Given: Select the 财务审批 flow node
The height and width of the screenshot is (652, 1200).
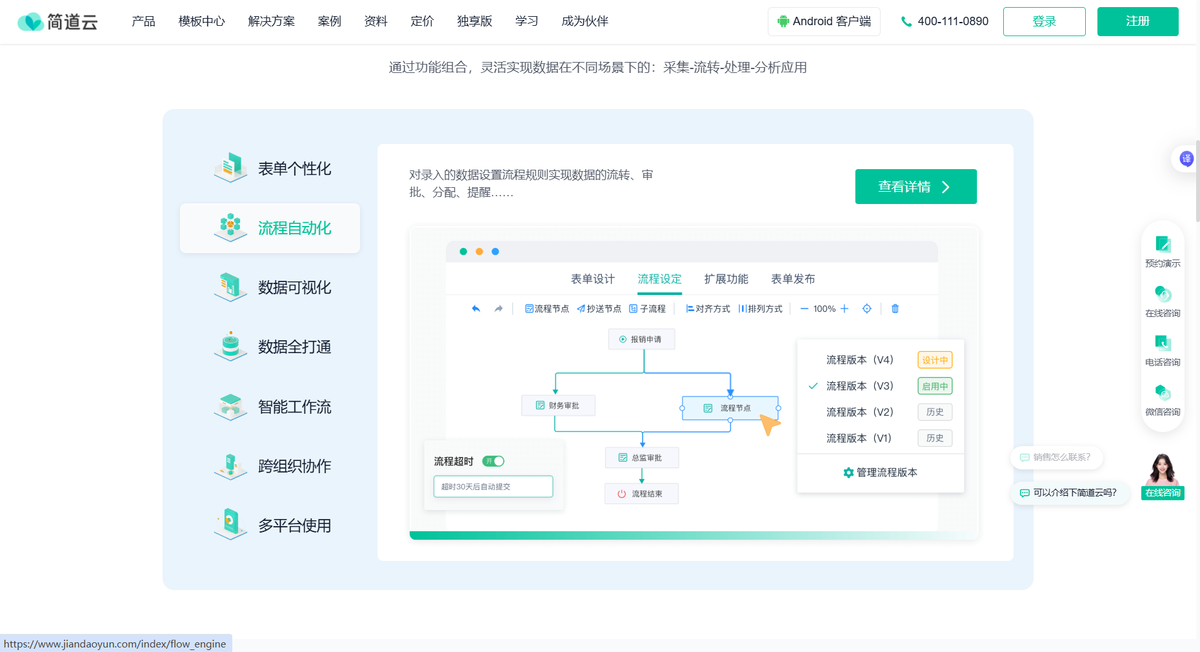Looking at the screenshot, I should 558,405.
